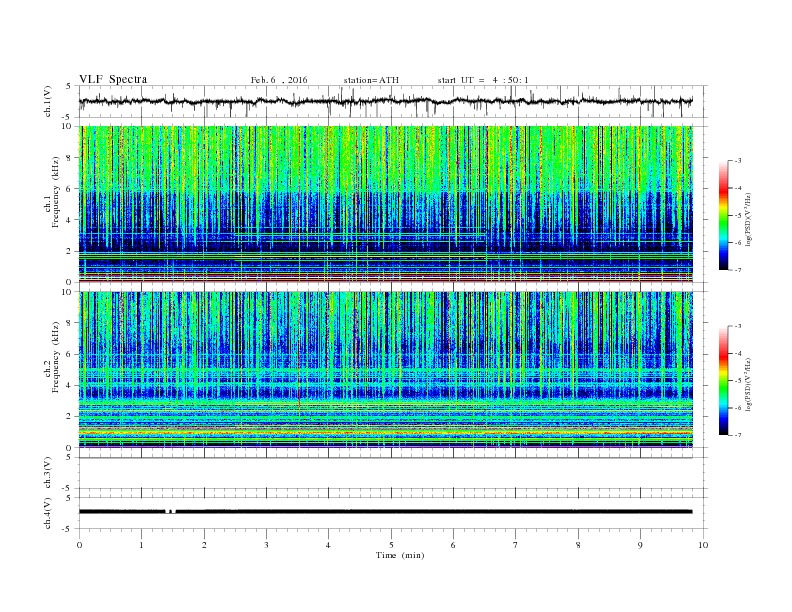Click the "4" tick on time axis
The height and width of the screenshot is (612, 792).
point(328,545)
